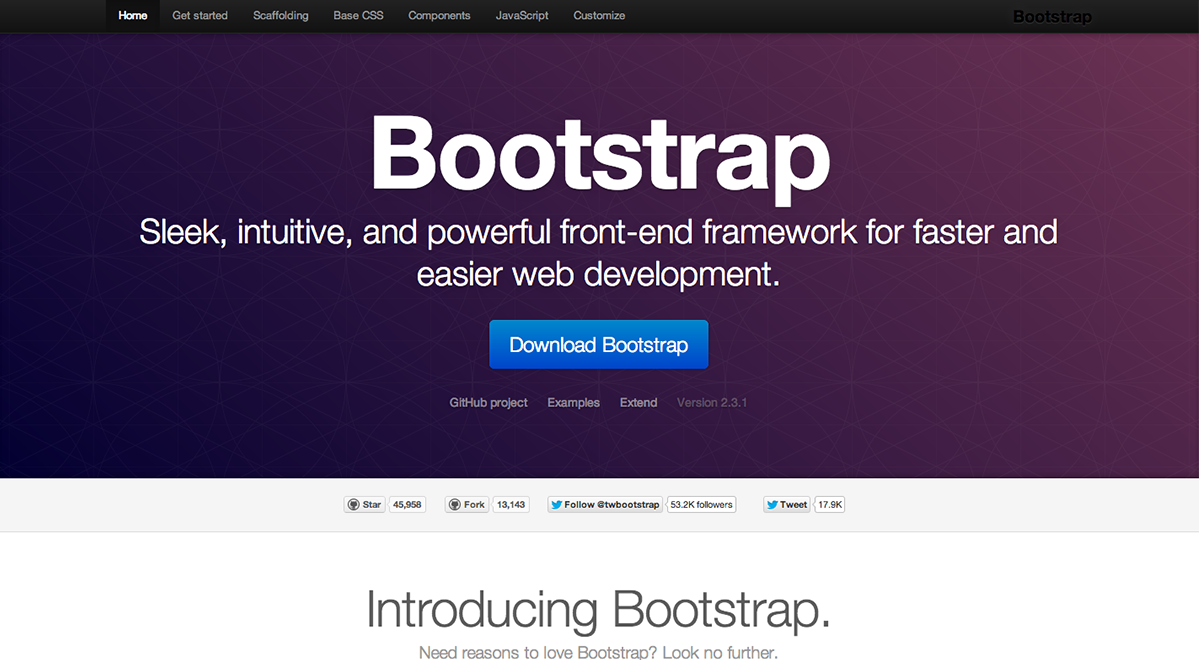Open the GitHub project link
The image size is (1199, 660).
click(488, 402)
